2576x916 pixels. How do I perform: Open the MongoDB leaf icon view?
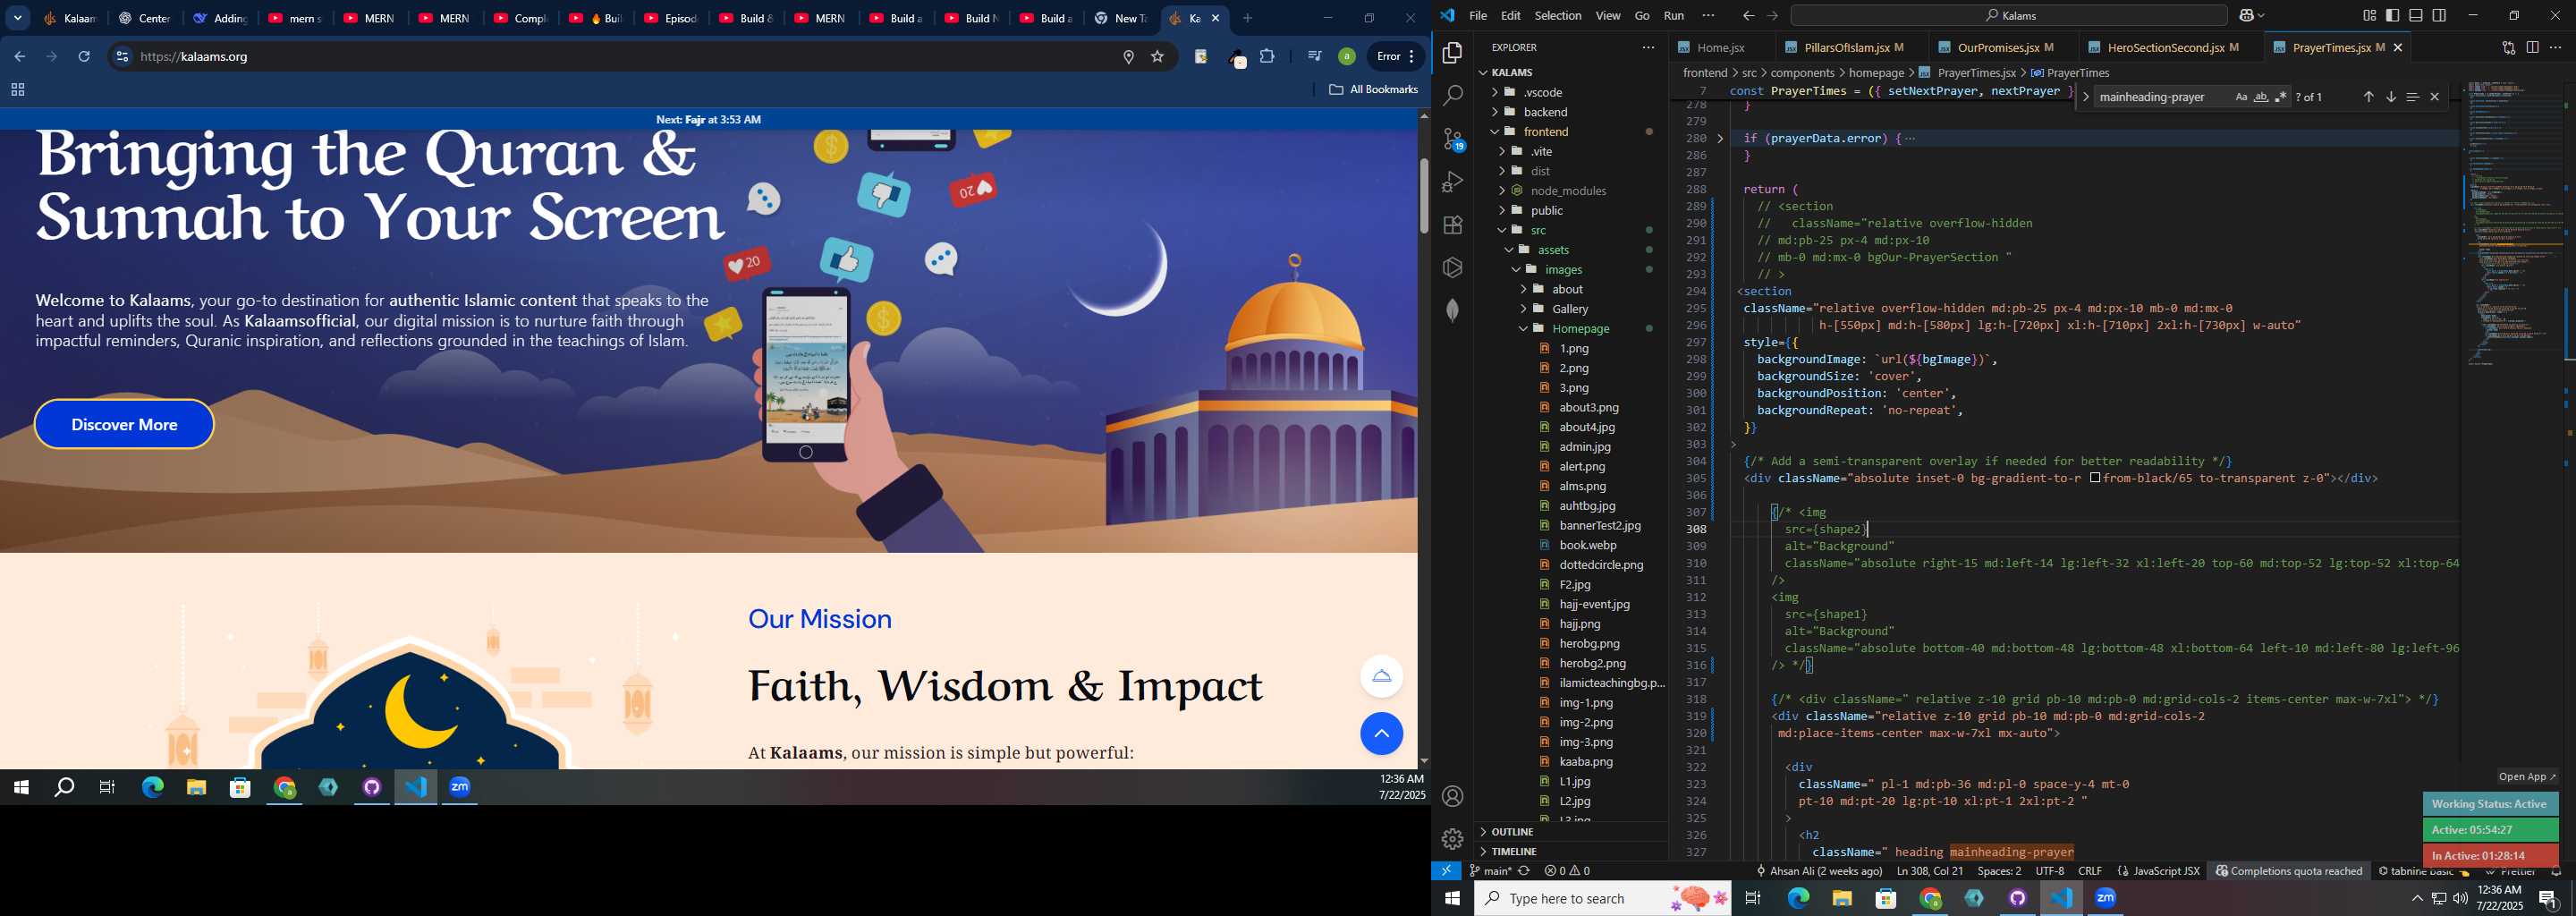coord(1452,311)
